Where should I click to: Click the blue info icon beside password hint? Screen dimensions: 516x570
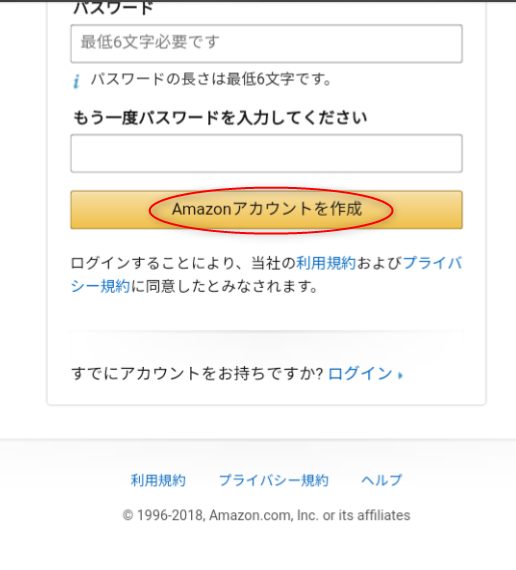point(76,81)
